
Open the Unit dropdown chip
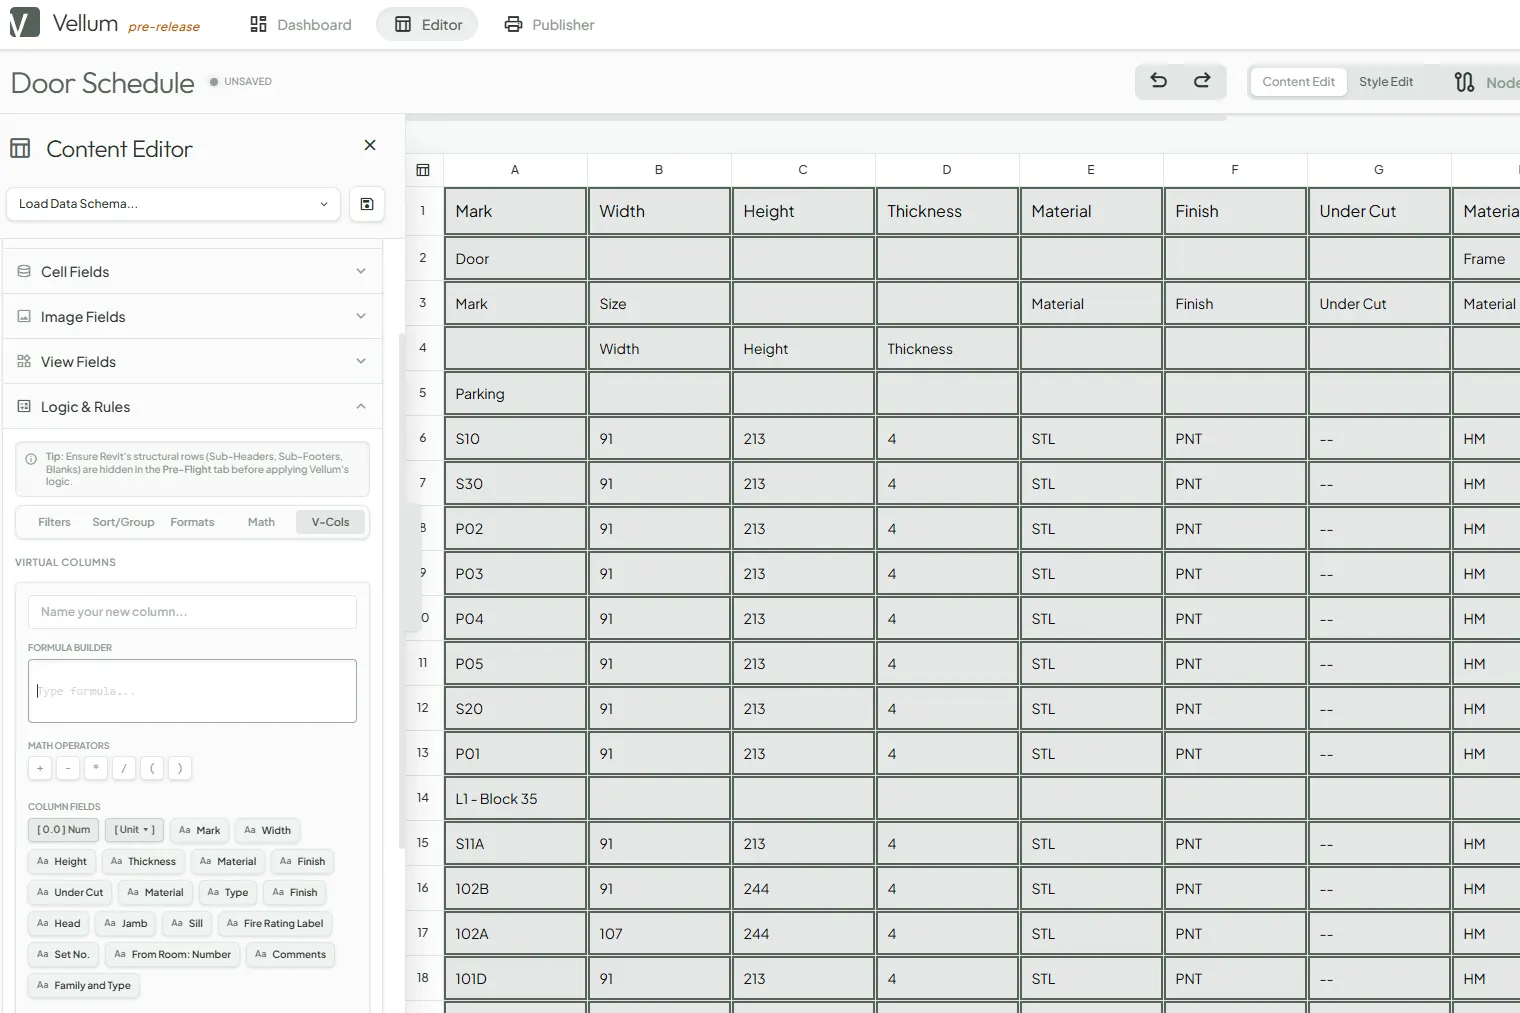pos(134,830)
